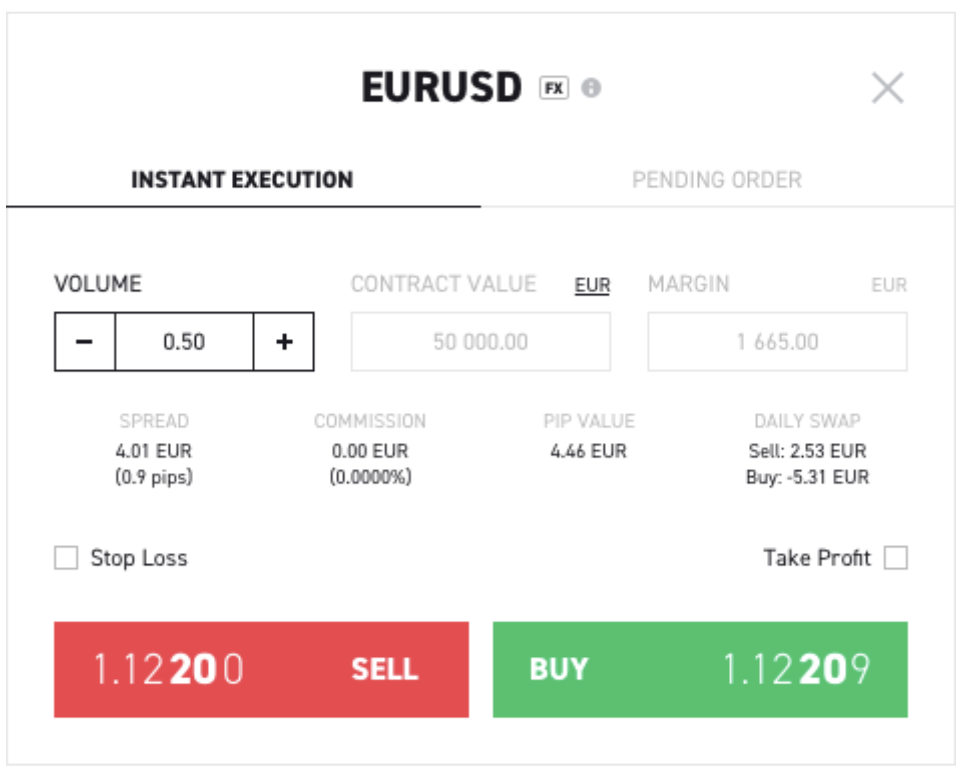
Task: Switch to the Pending Order tab
Action: (716, 180)
